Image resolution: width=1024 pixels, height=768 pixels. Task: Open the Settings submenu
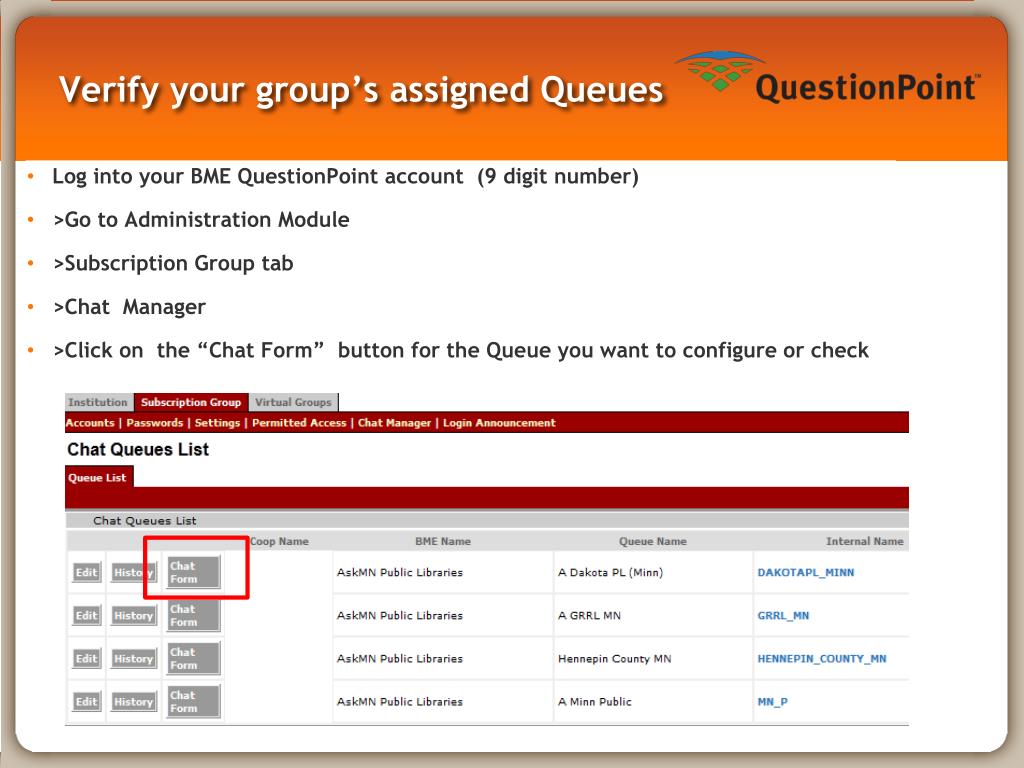(217, 423)
